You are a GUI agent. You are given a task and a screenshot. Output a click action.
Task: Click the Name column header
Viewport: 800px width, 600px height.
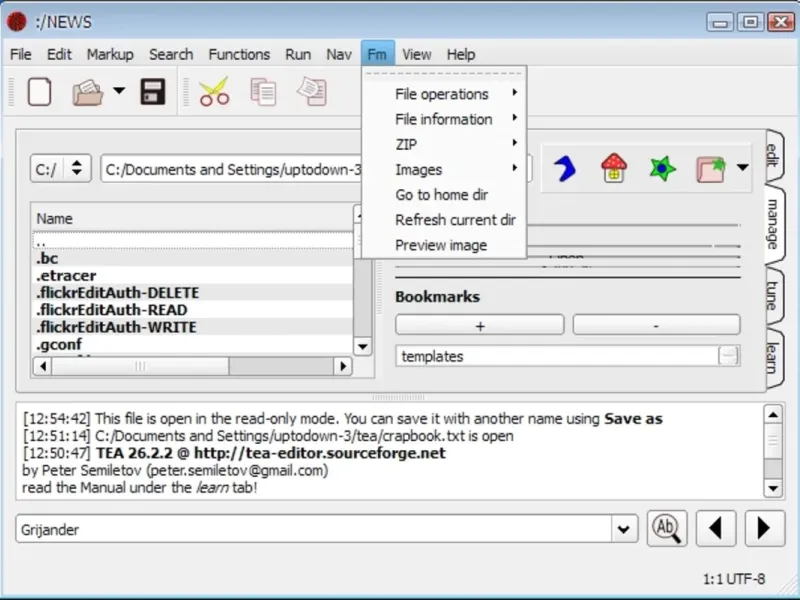pos(192,218)
